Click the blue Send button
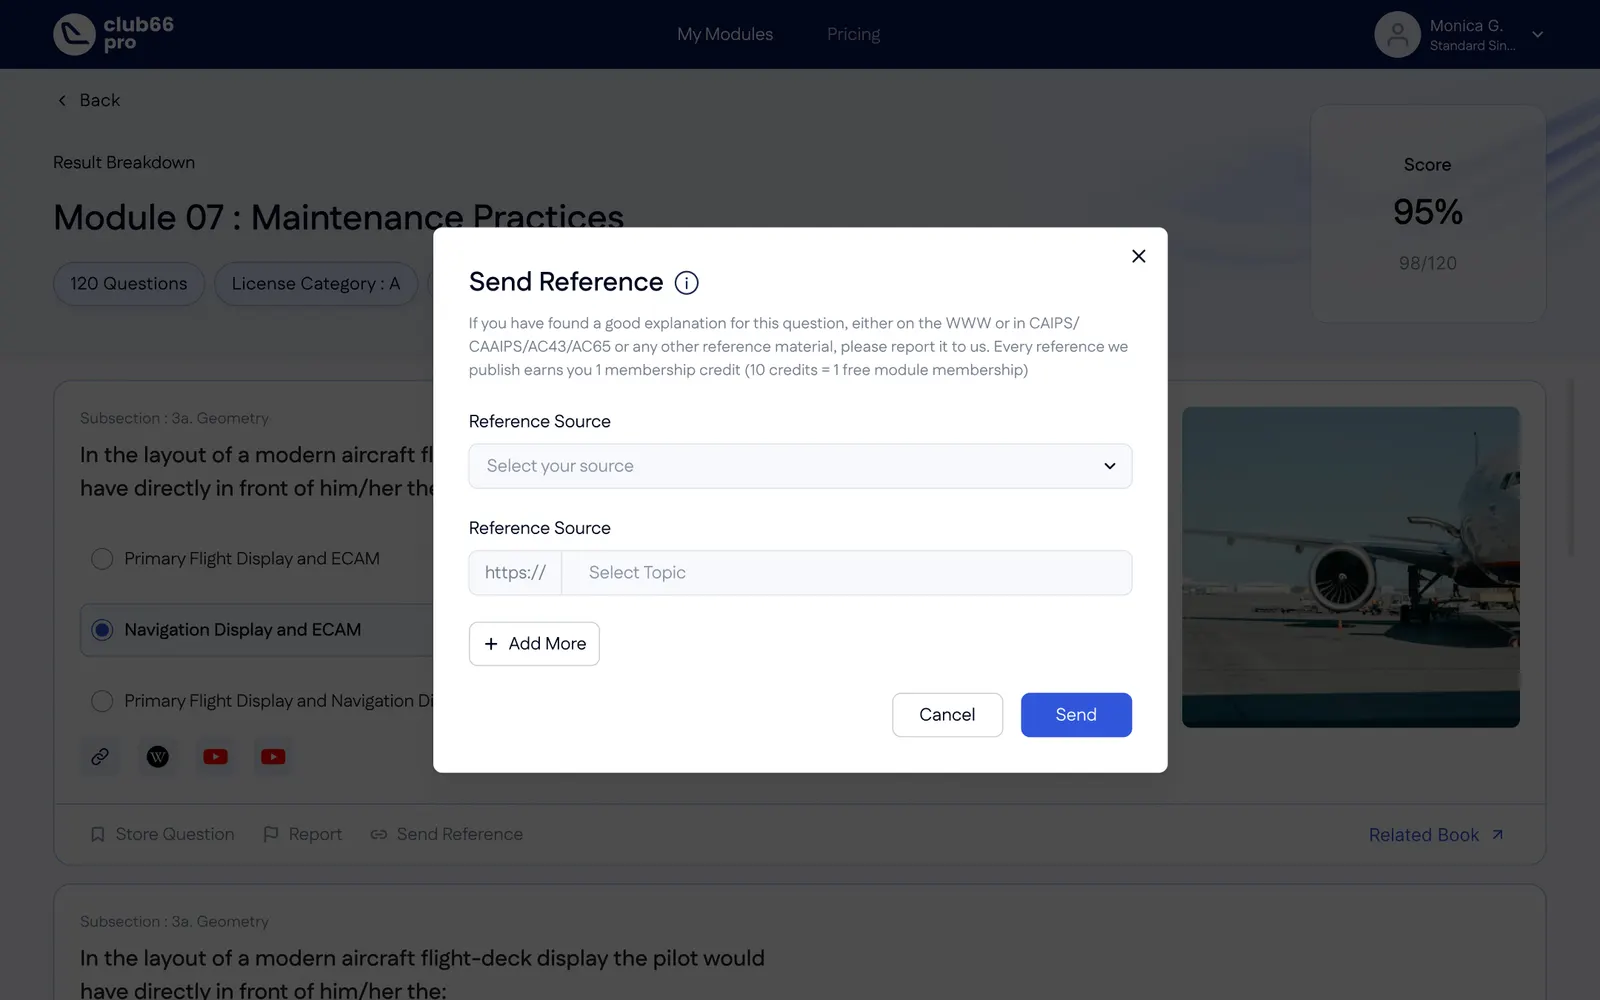Image resolution: width=1600 pixels, height=1000 pixels. point(1076,715)
